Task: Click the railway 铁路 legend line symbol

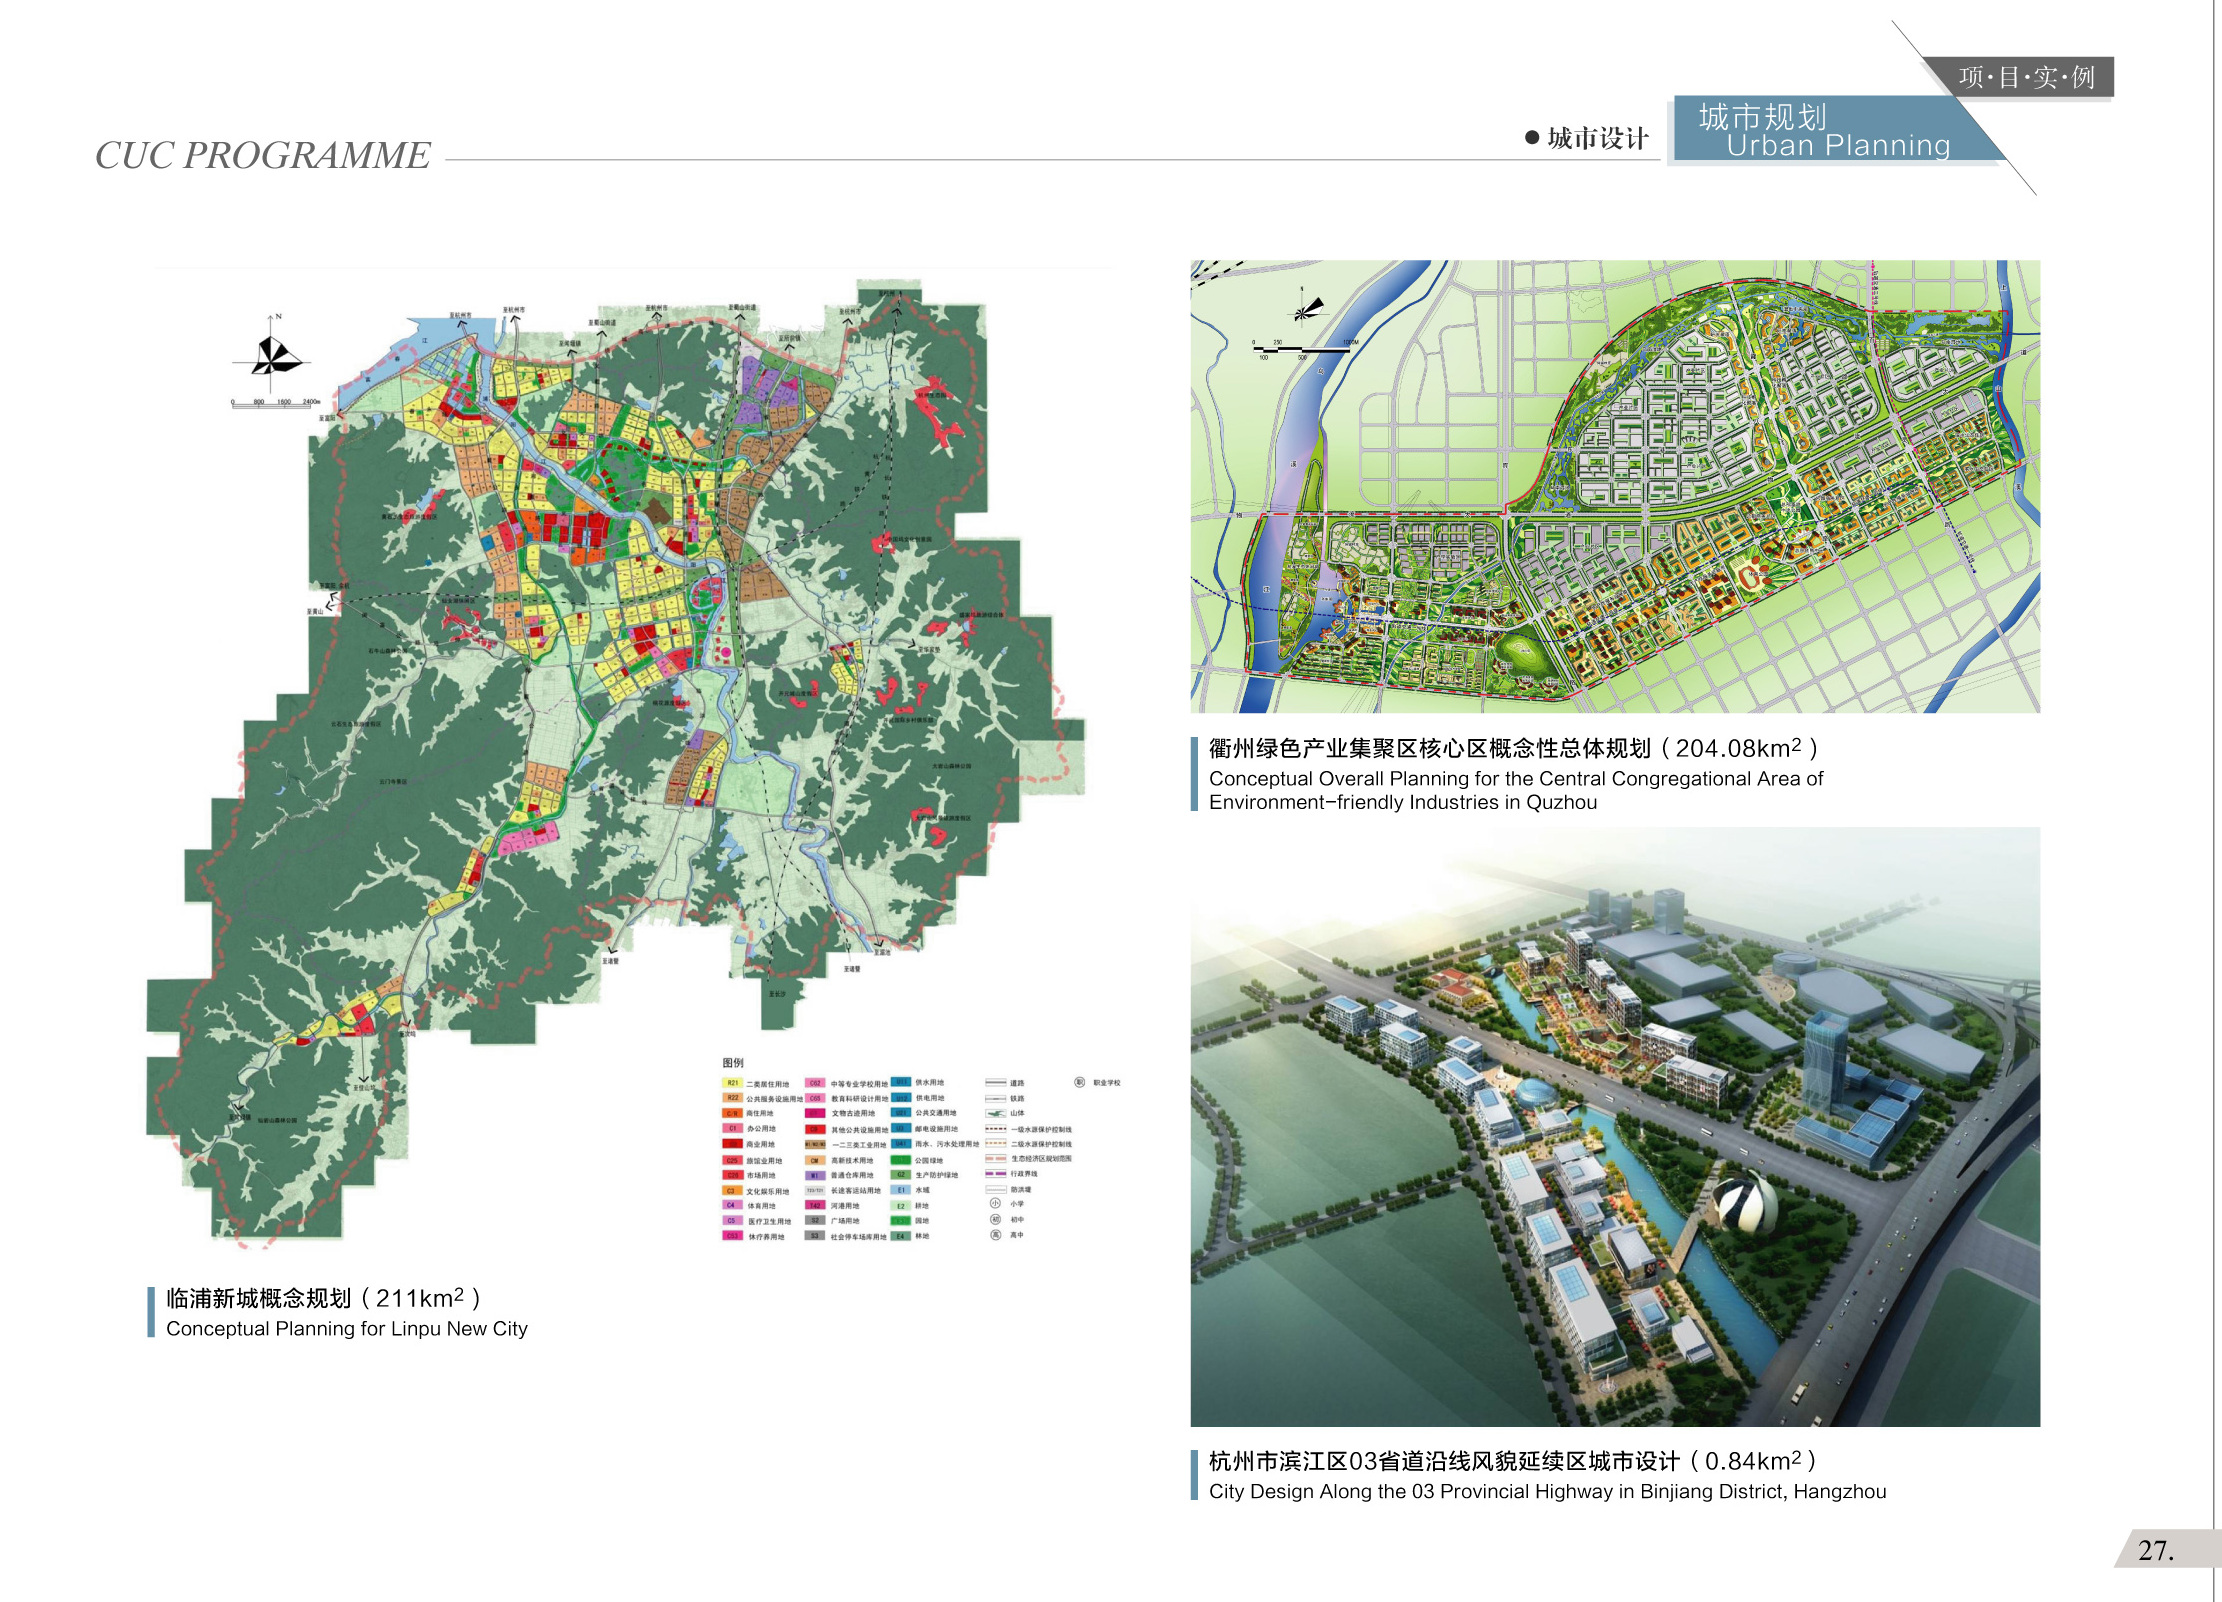Action: [995, 1098]
